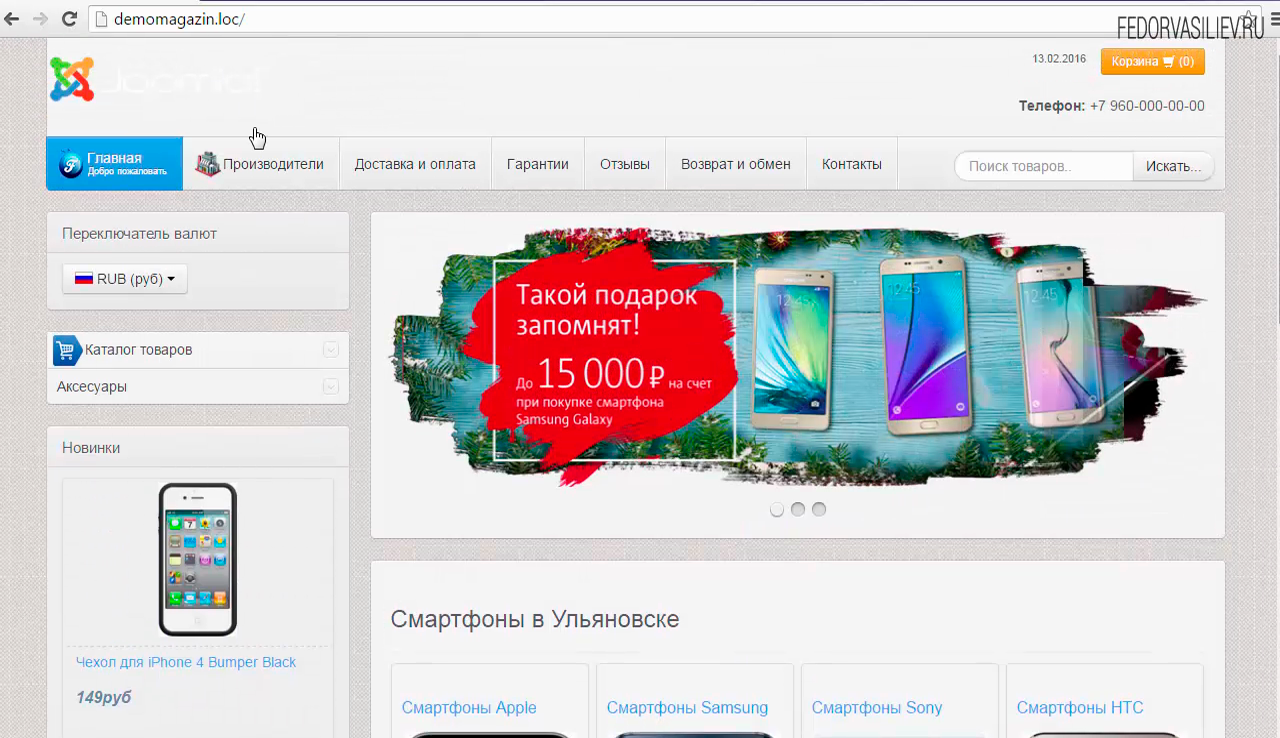Screen dimensions: 1280x738
Task: Reload the page with the refresh icon
Action: pos(70,19)
